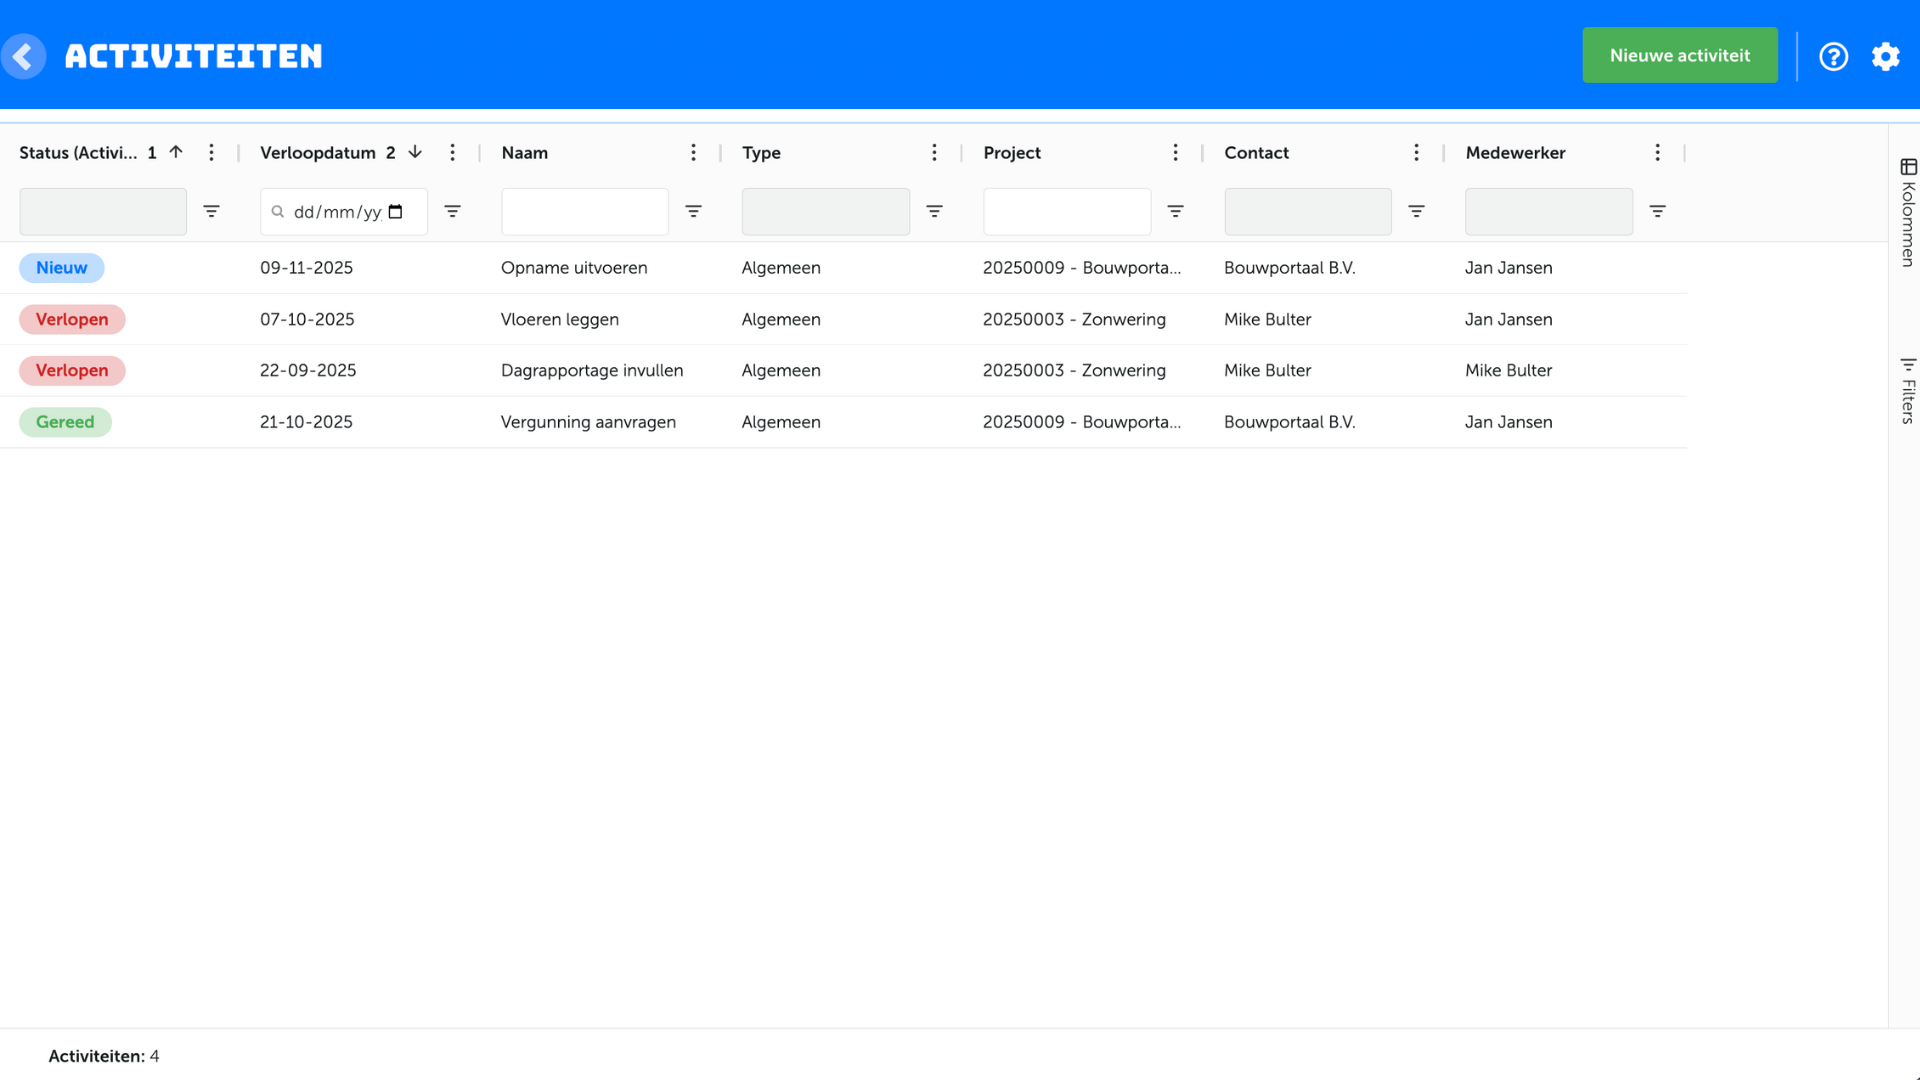Open Type column filter icon

pos(934,211)
